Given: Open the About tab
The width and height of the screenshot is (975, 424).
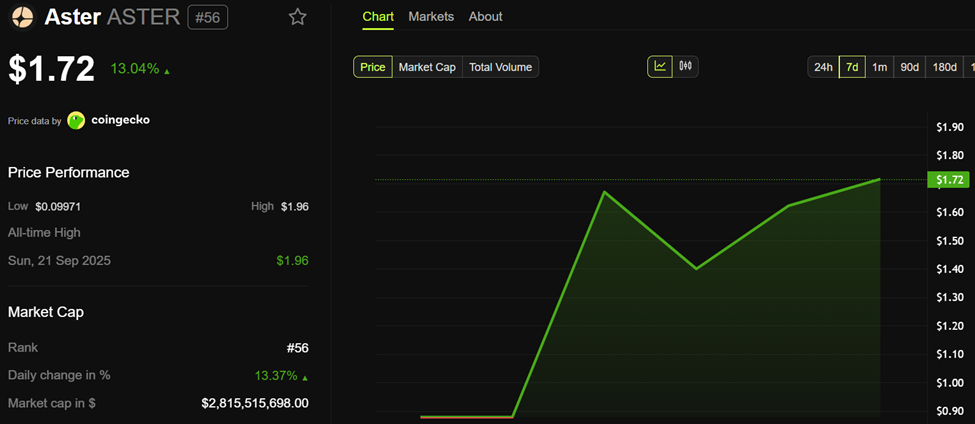Looking at the screenshot, I should pyautogui.click(x=486, y=17).
